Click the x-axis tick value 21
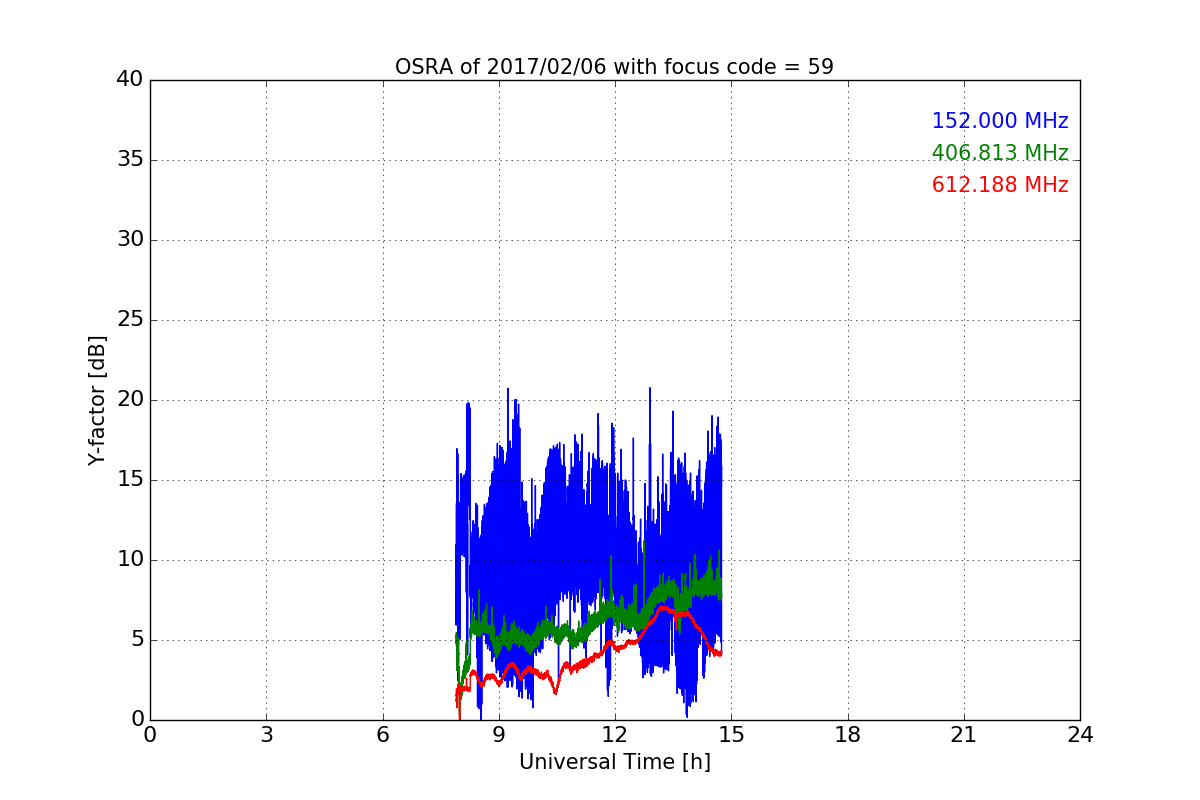Viewport: 1200px width, 800px height. [964, 735]
